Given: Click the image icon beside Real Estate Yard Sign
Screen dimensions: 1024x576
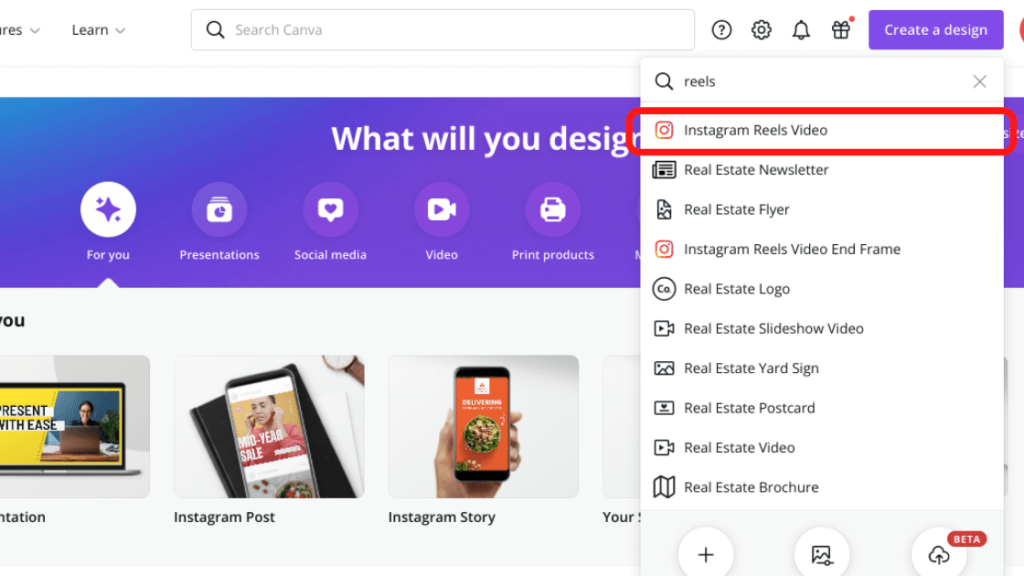Looking at the screenshot, I should tap(664, 368).
